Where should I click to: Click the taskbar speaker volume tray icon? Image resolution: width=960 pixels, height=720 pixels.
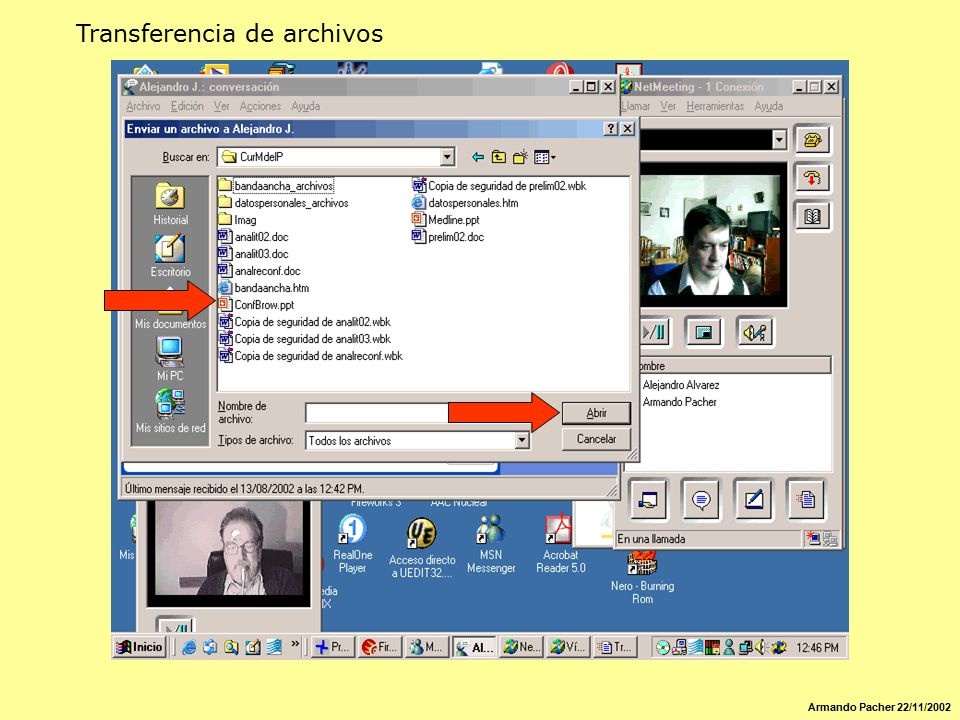[x=760, y=647]
